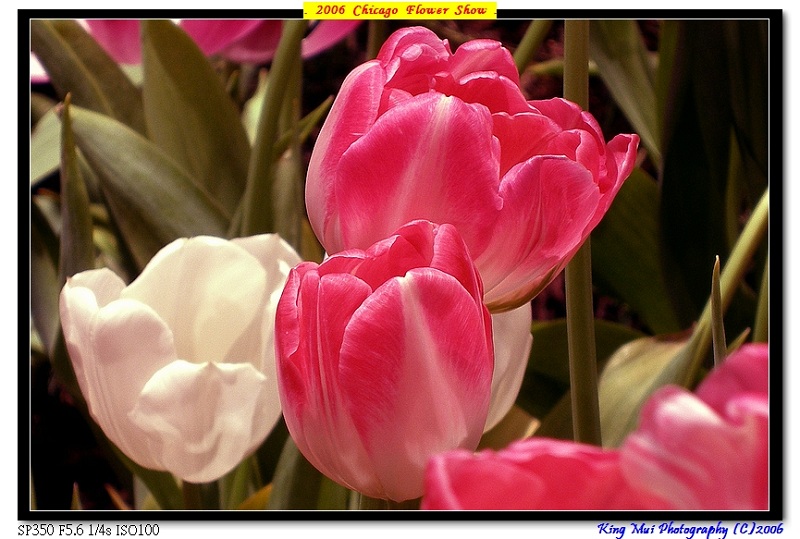Screen dimensions: 800x539
Task: Click the "ISO100" text in the caption
Action: click(140, 530)
